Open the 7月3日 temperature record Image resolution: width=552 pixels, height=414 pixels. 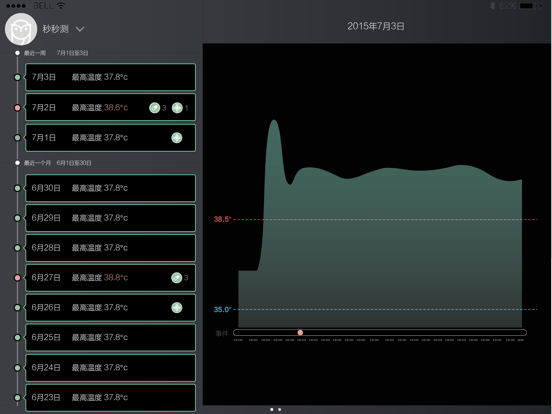coord(111,77)
